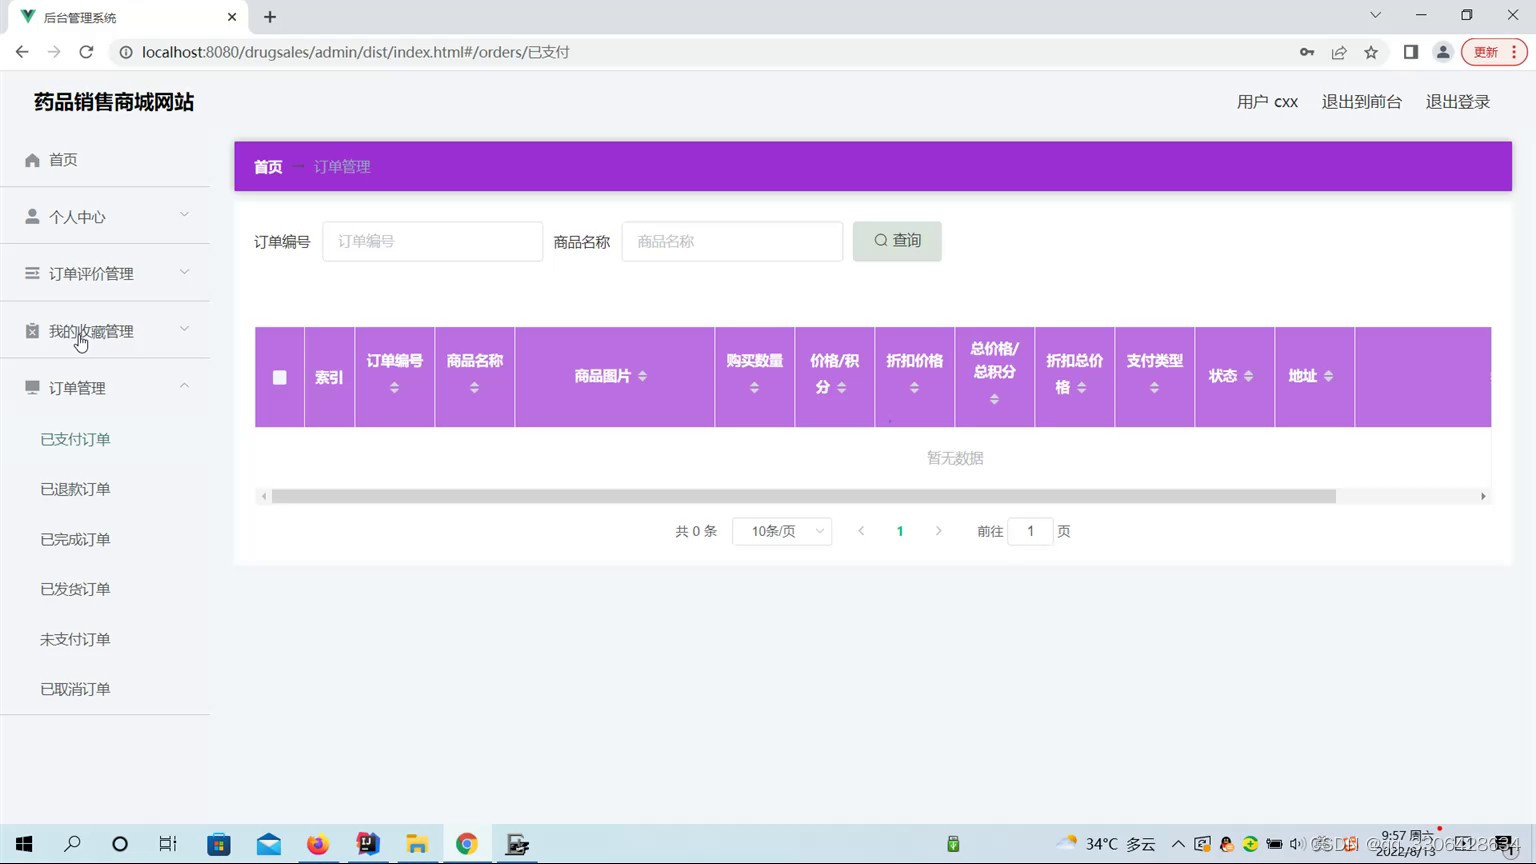
Task: Close the 后台管理系统 browser tab
Action: pos(232,17)
